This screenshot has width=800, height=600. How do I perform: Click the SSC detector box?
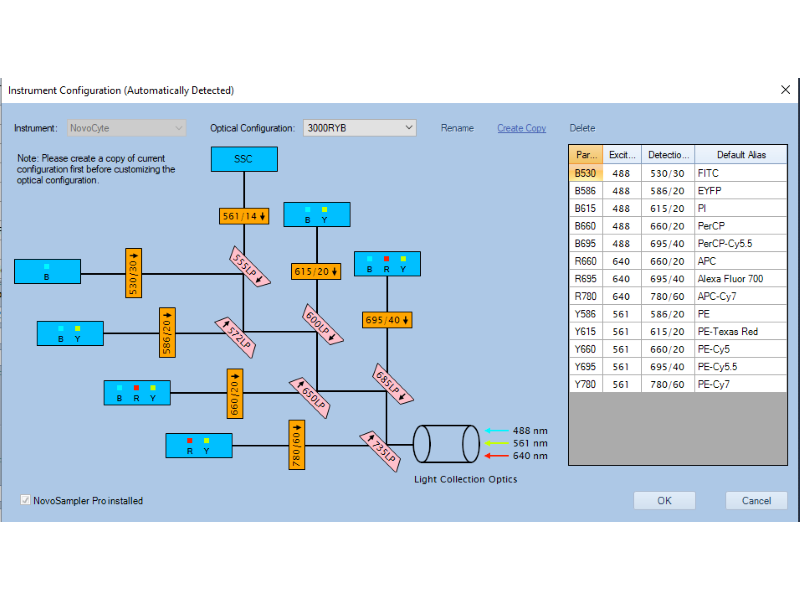point(244,159)
